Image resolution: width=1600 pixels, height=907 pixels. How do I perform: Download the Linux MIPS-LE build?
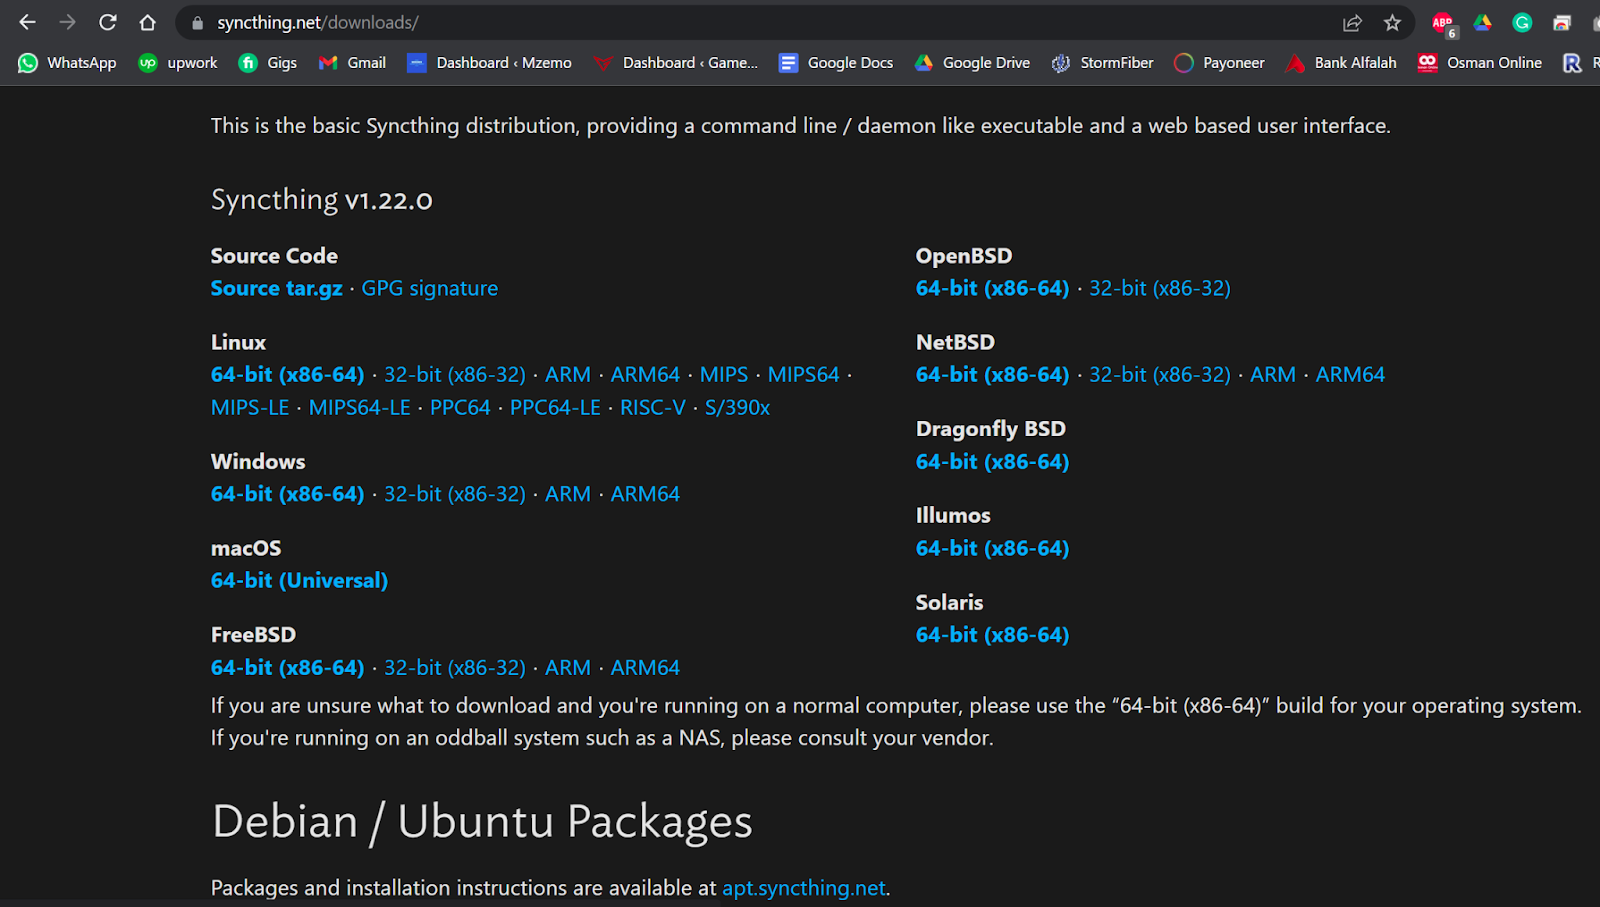250,408
